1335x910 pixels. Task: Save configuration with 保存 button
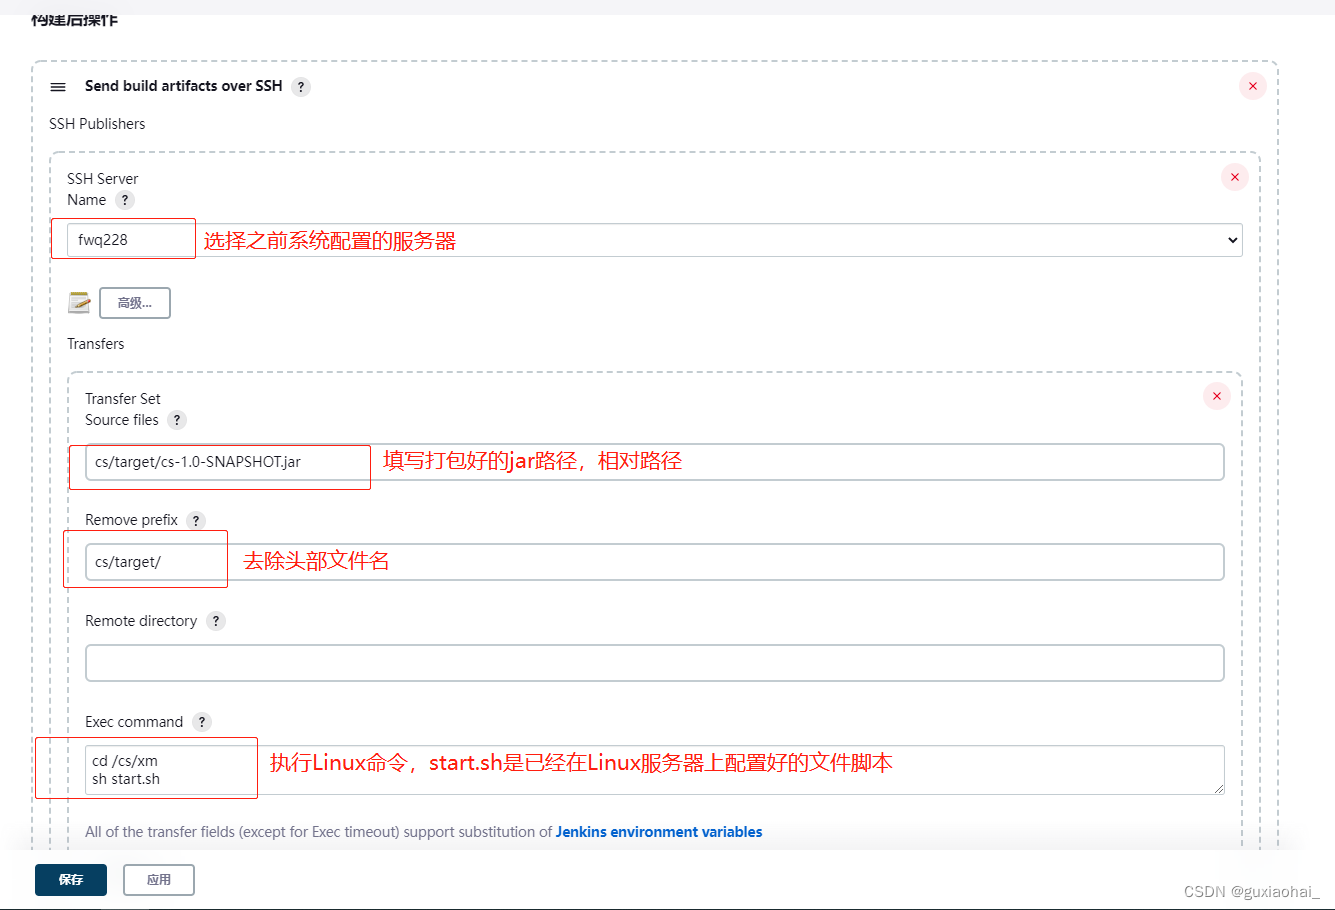(x=71, y=880)
